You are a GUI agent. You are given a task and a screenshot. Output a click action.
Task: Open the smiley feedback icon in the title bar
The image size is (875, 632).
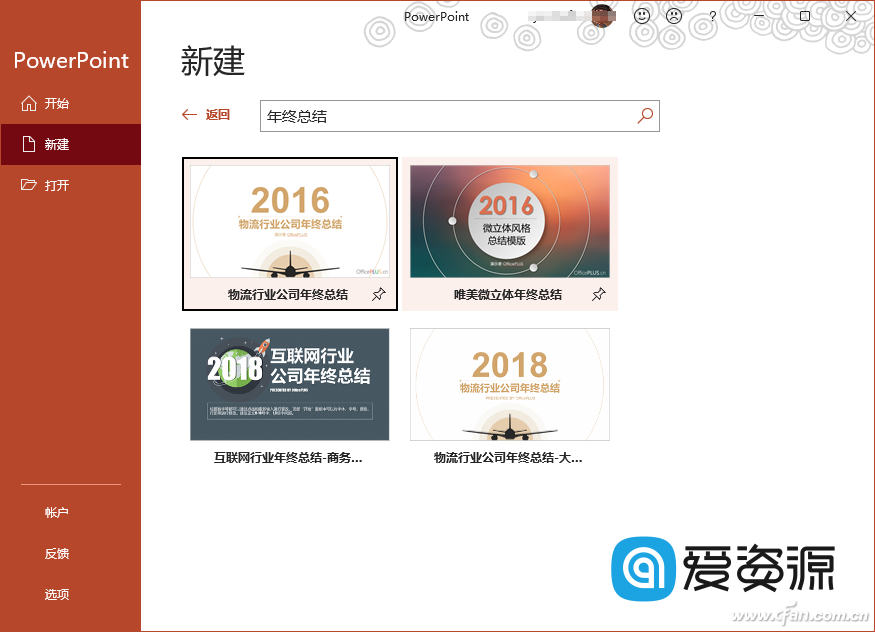[x=642, y=15]
